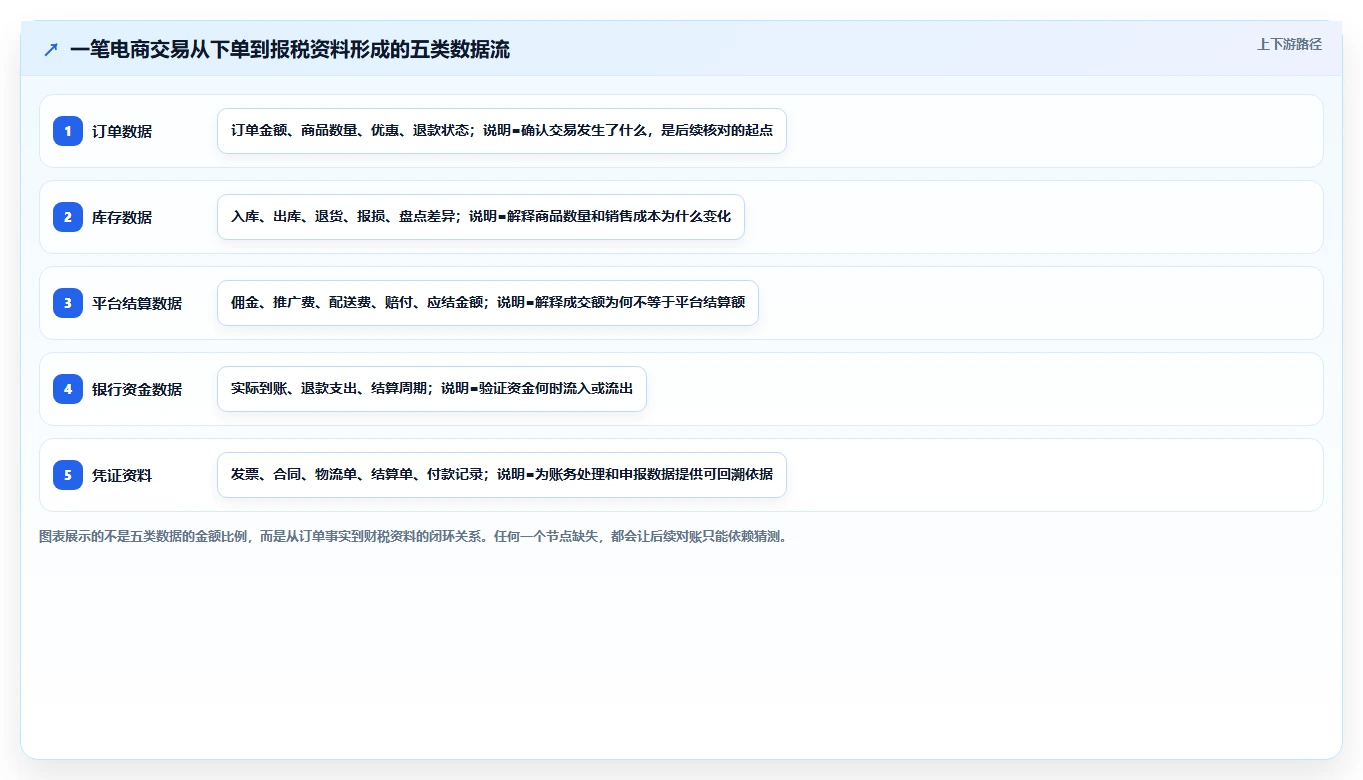Viewport: 1363px width, 780px height.
Task: Click the description box starting 入库、出库、退货
Action: [x=481, y=217]
